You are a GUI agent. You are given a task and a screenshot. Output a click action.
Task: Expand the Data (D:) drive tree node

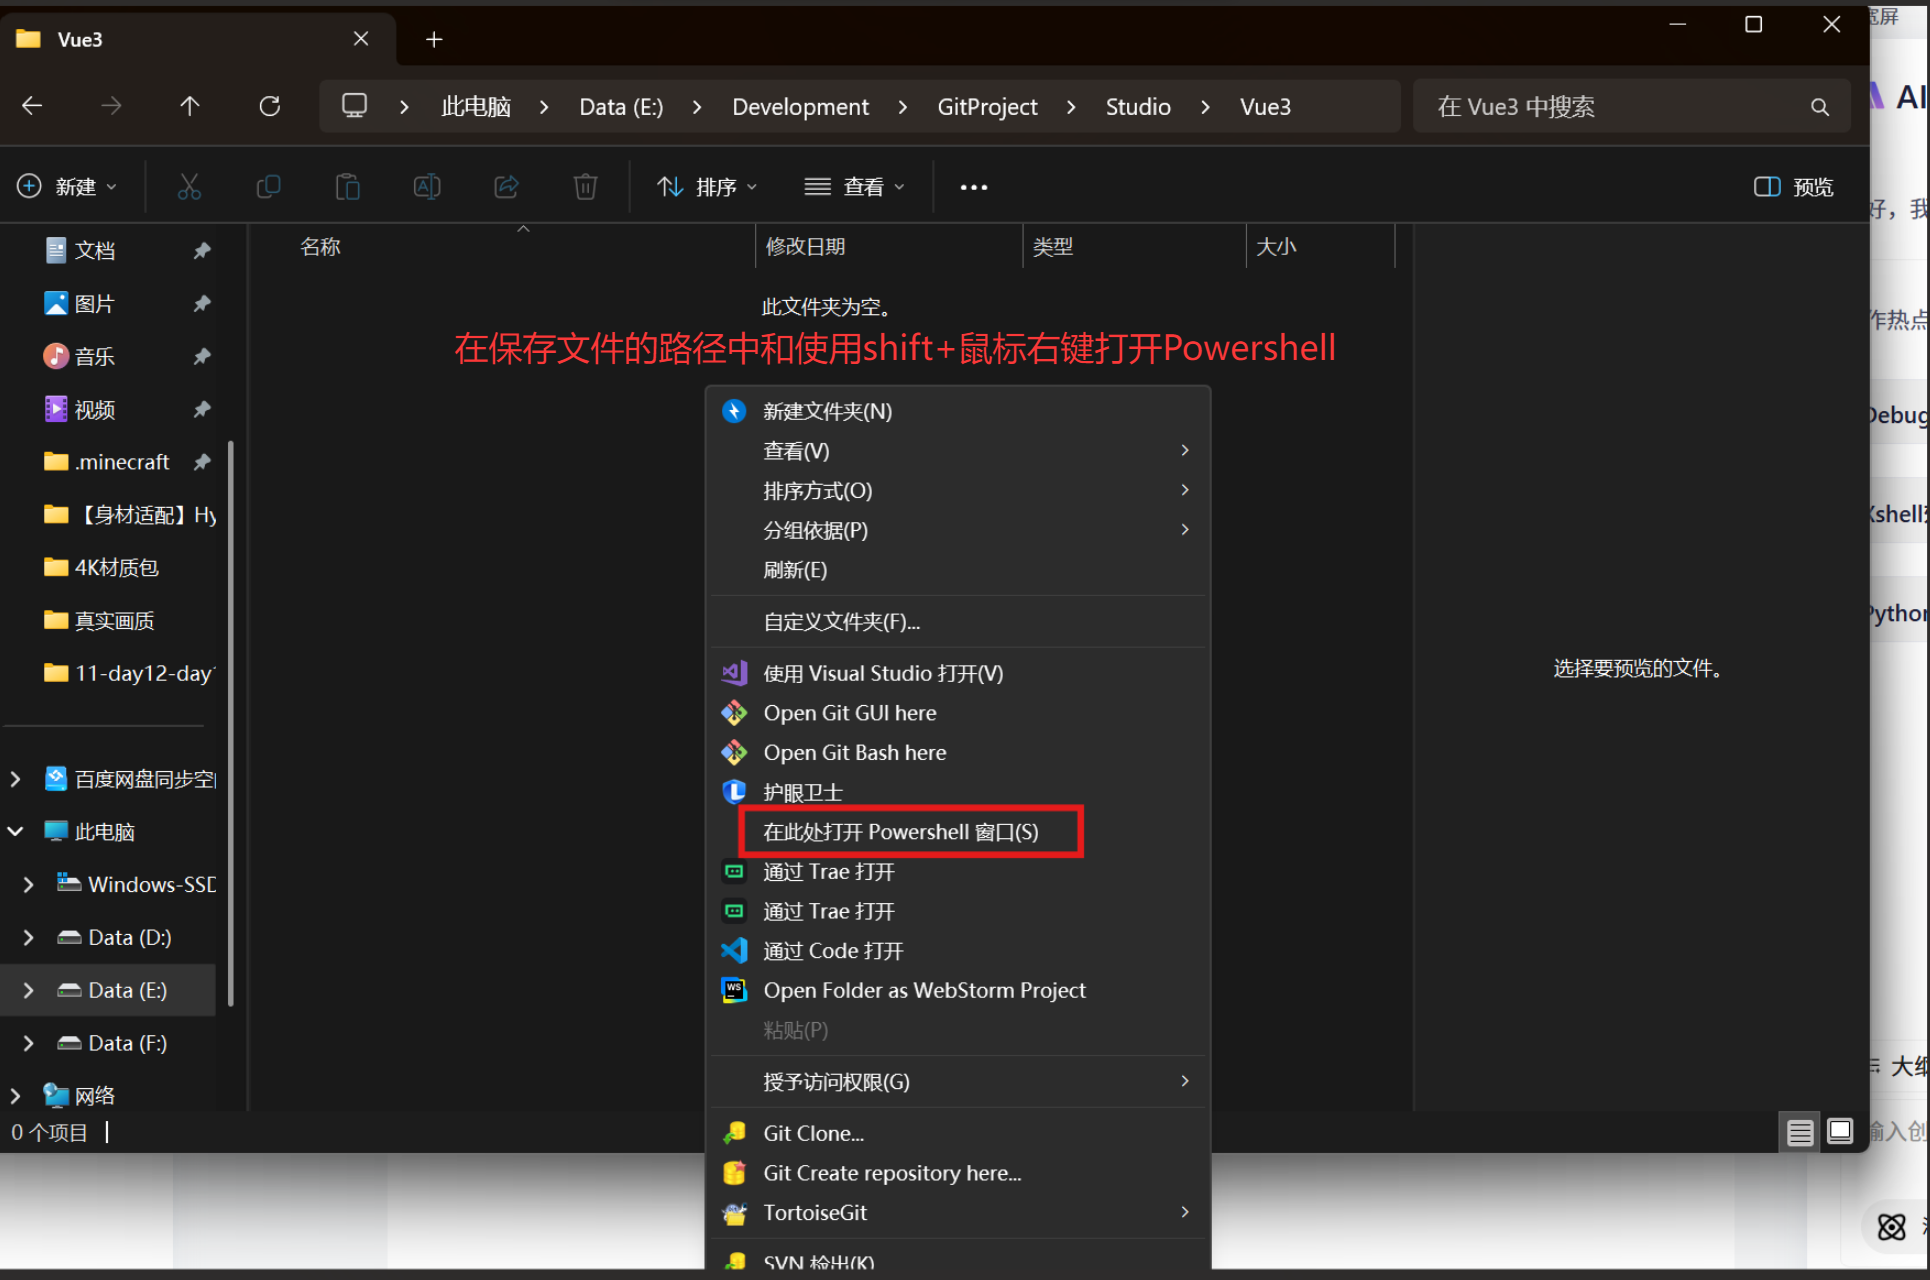[28, 938]
